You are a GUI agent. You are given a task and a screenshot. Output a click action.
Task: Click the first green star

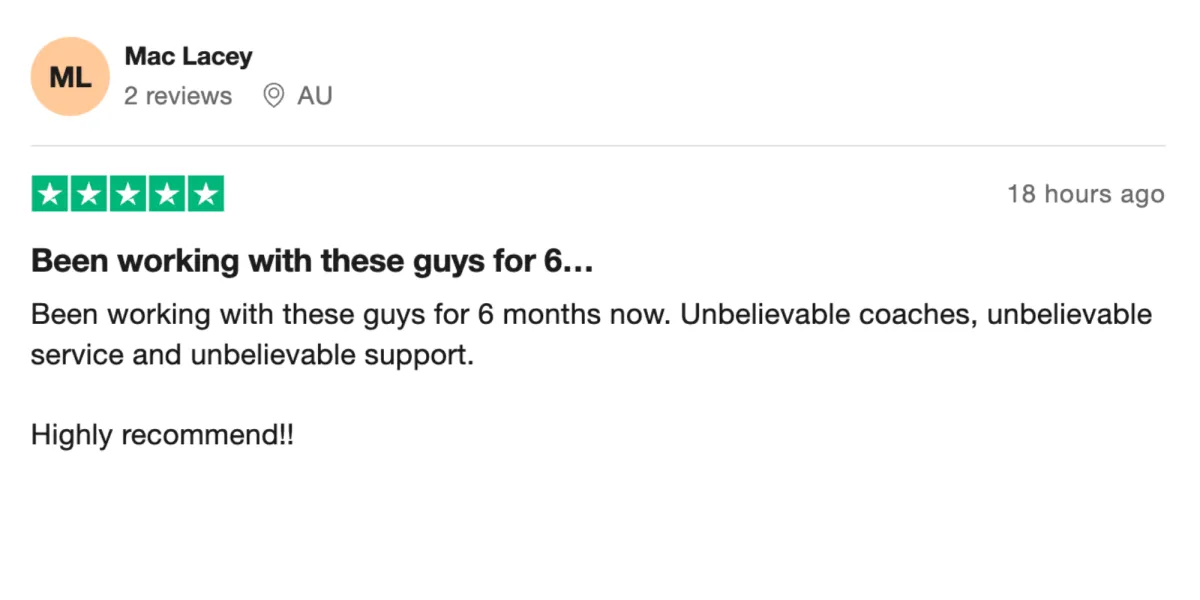point(50,194)
